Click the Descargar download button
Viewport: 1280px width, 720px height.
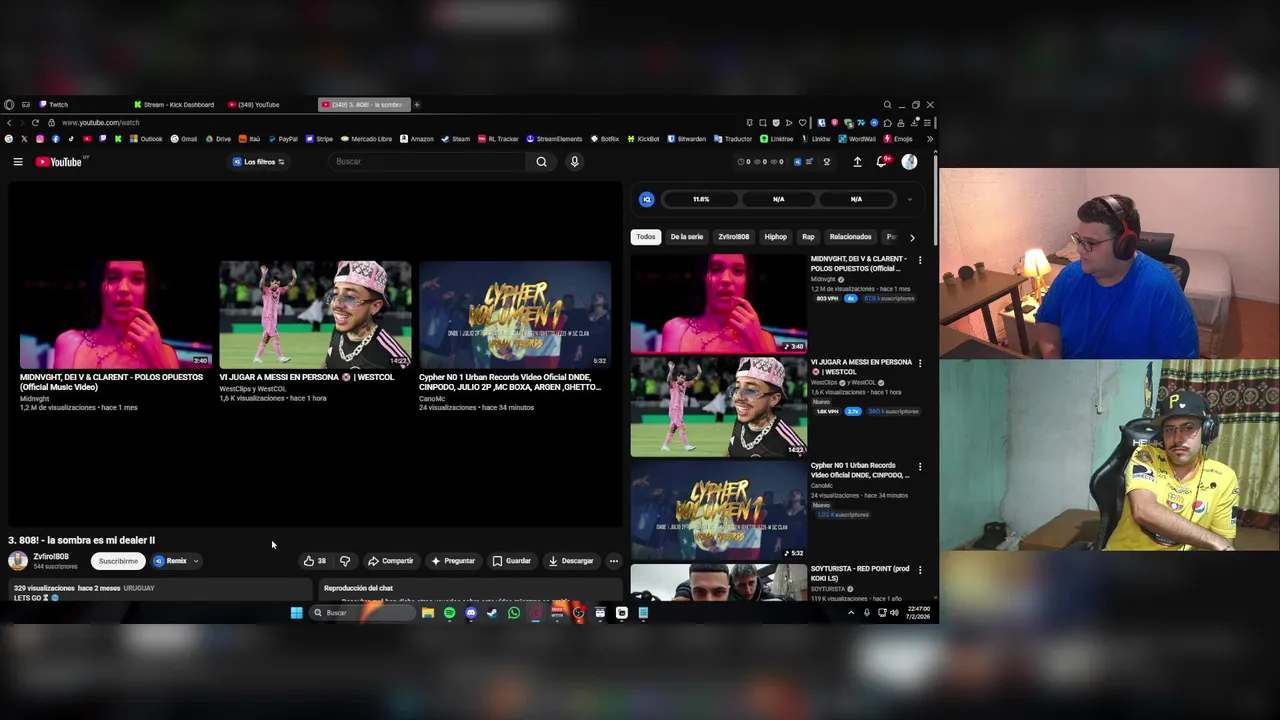(571, 561)
